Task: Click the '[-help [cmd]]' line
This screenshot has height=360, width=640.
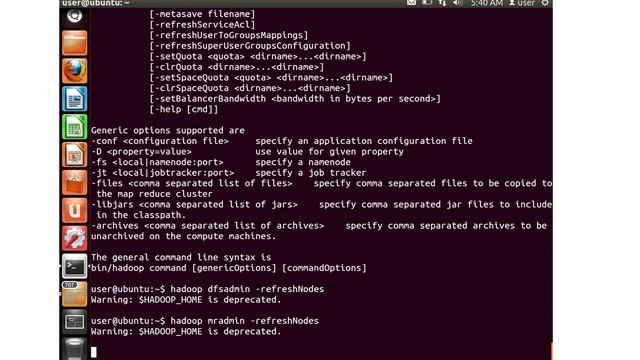Action: 184,109
